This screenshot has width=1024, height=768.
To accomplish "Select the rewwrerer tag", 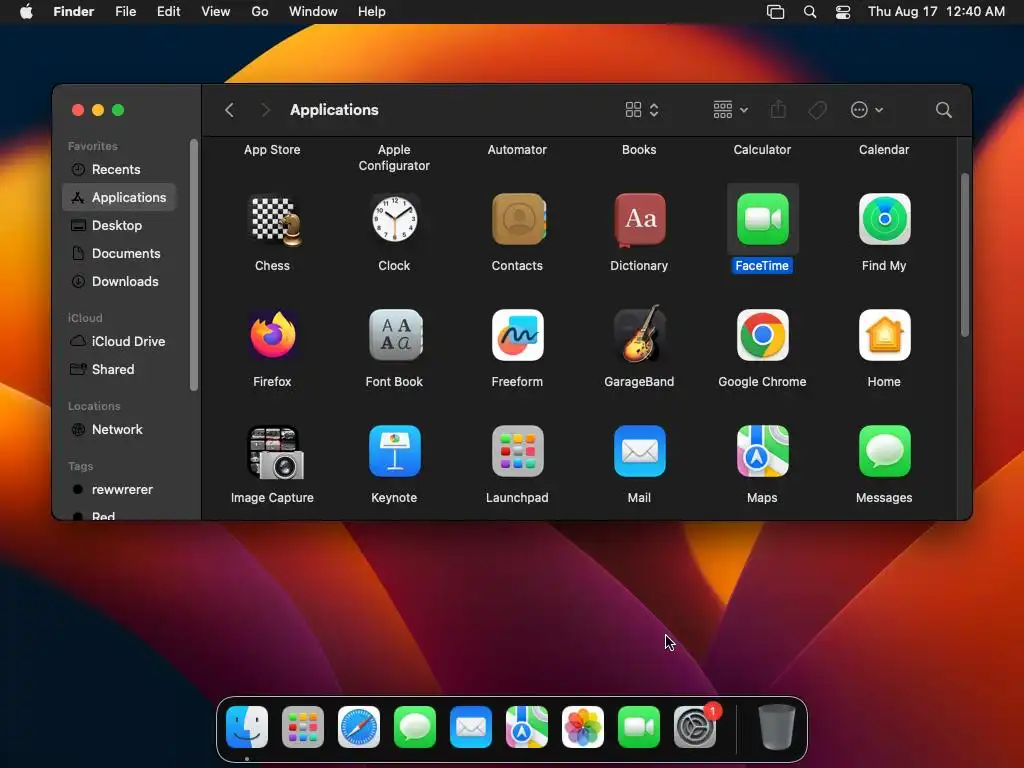I will point(119,490).
